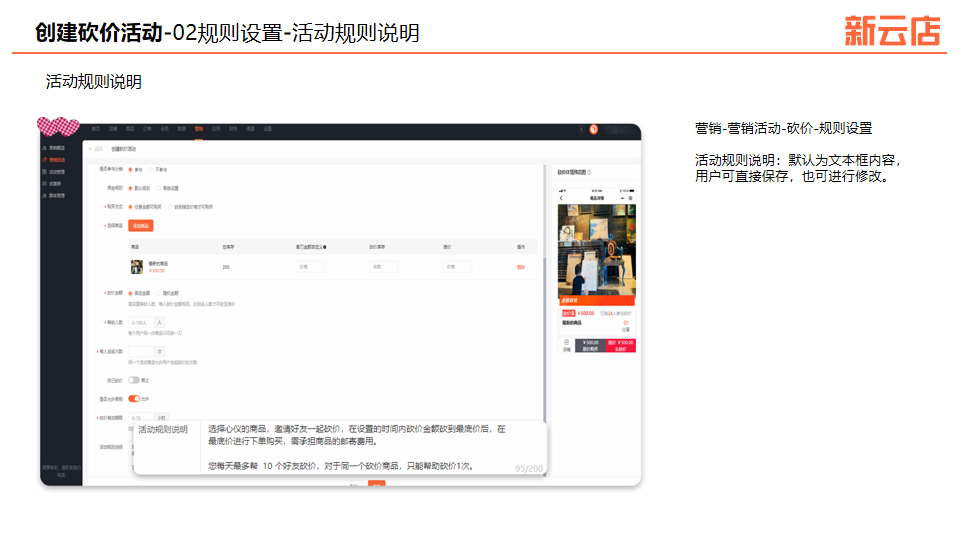Open the 订单 tab in top navigation
Image resolution: width=960 pixels, height=540 pixels.
(x=148, y=129)
